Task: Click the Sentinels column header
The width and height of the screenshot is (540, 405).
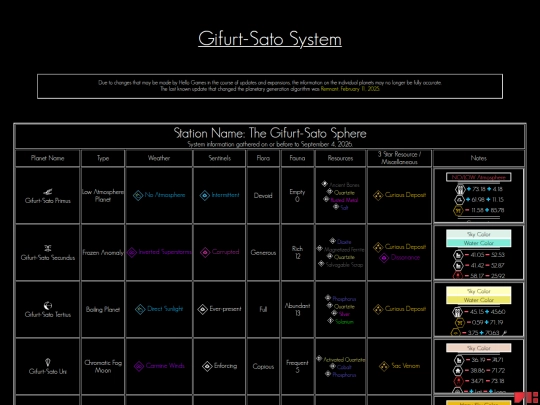Action: tap(220, 158)
